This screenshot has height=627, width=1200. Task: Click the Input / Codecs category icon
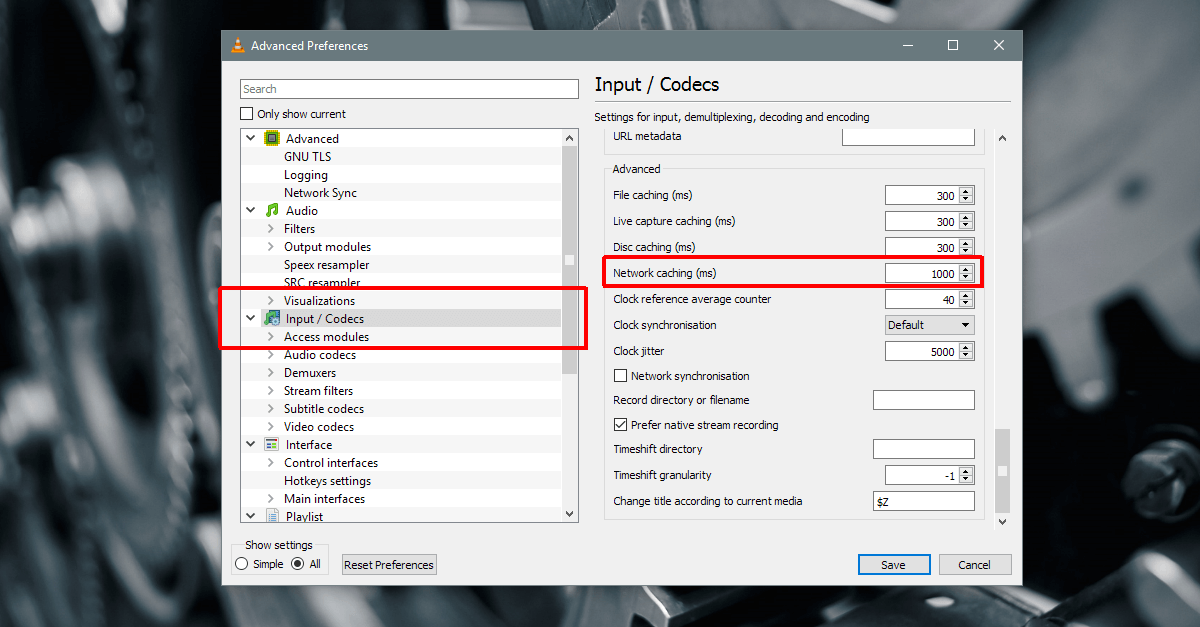[272, 318]
